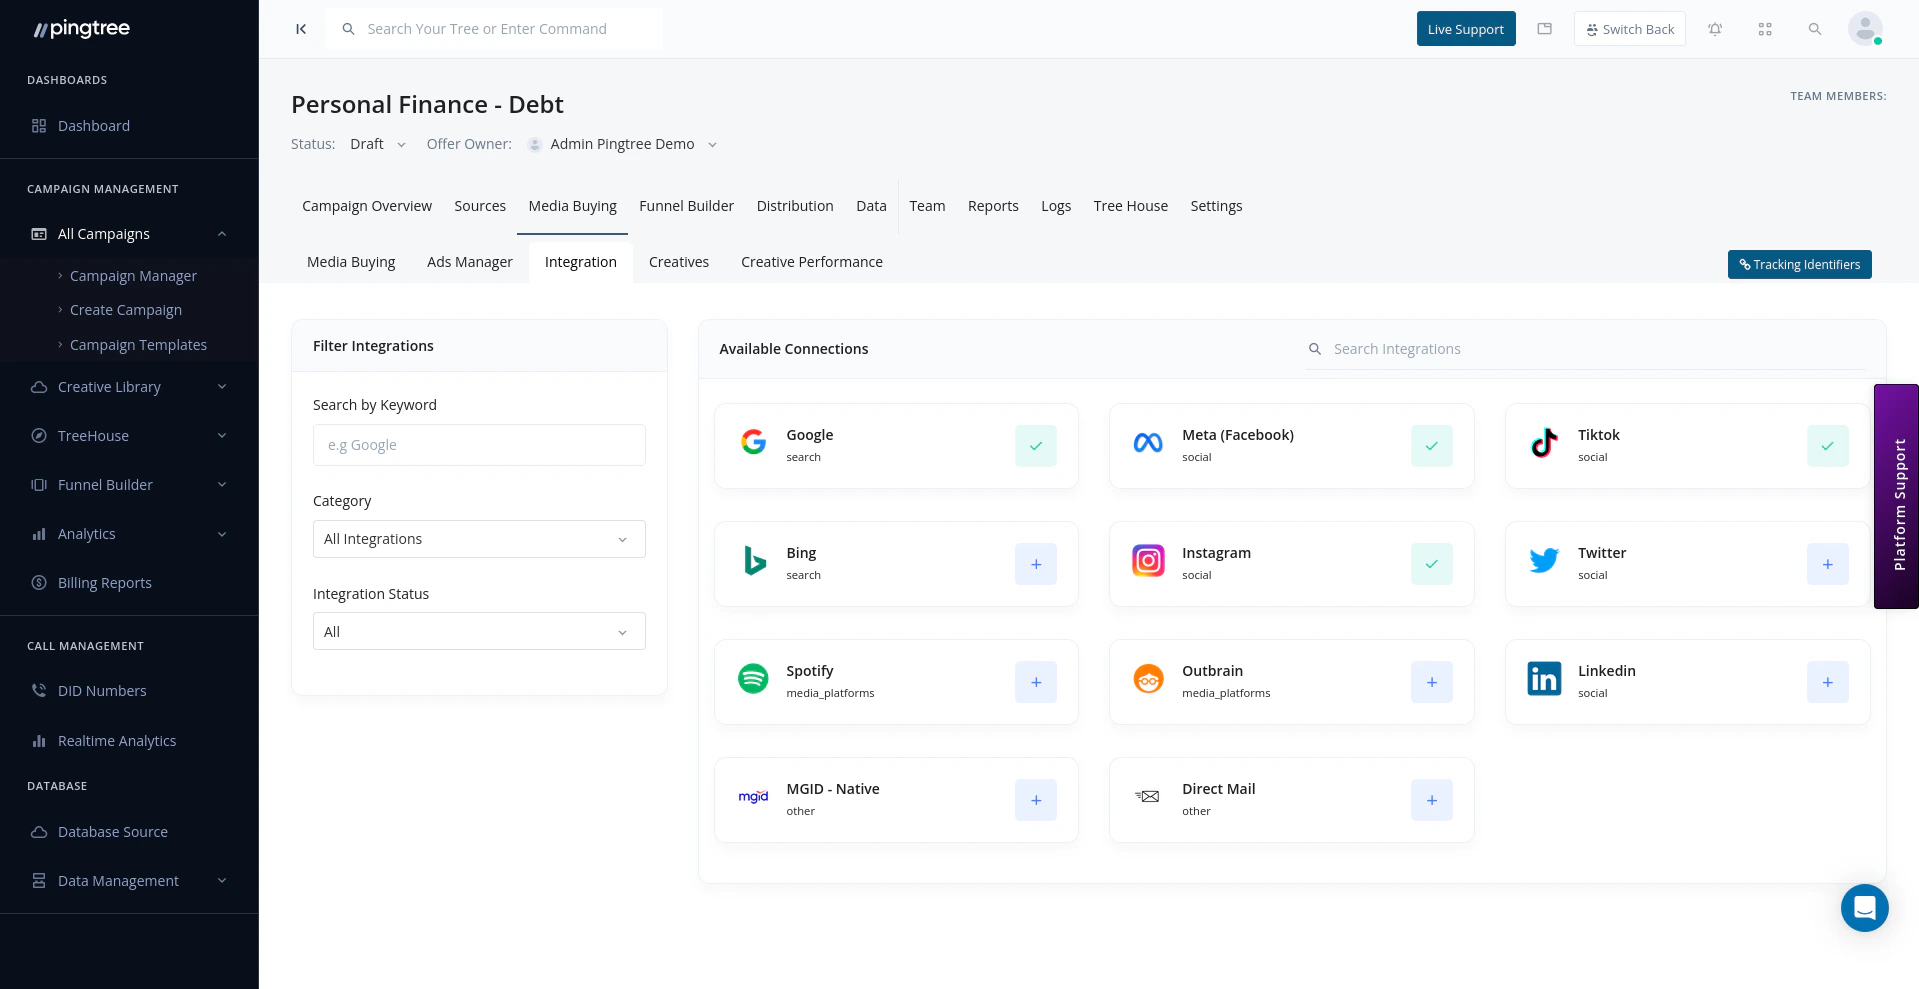Open the Funnel Builder tab
This screenshot has height=989, width=1919.
pyautogui.click(x=686, y=206)
